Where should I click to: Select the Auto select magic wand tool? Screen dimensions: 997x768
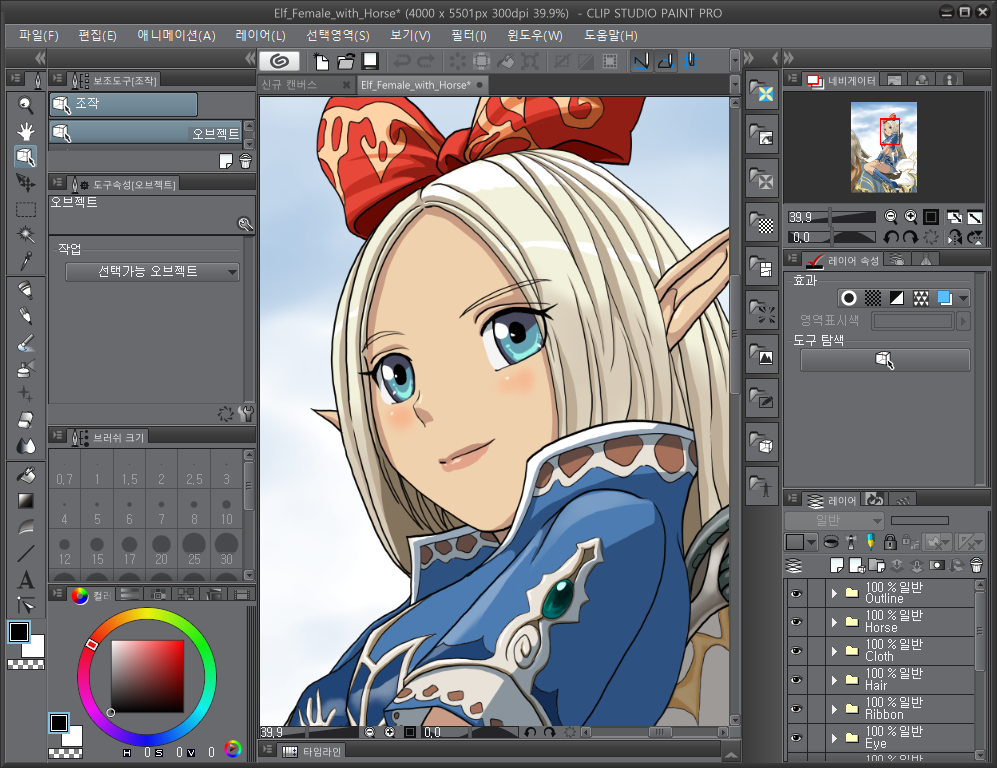[25, 235]
